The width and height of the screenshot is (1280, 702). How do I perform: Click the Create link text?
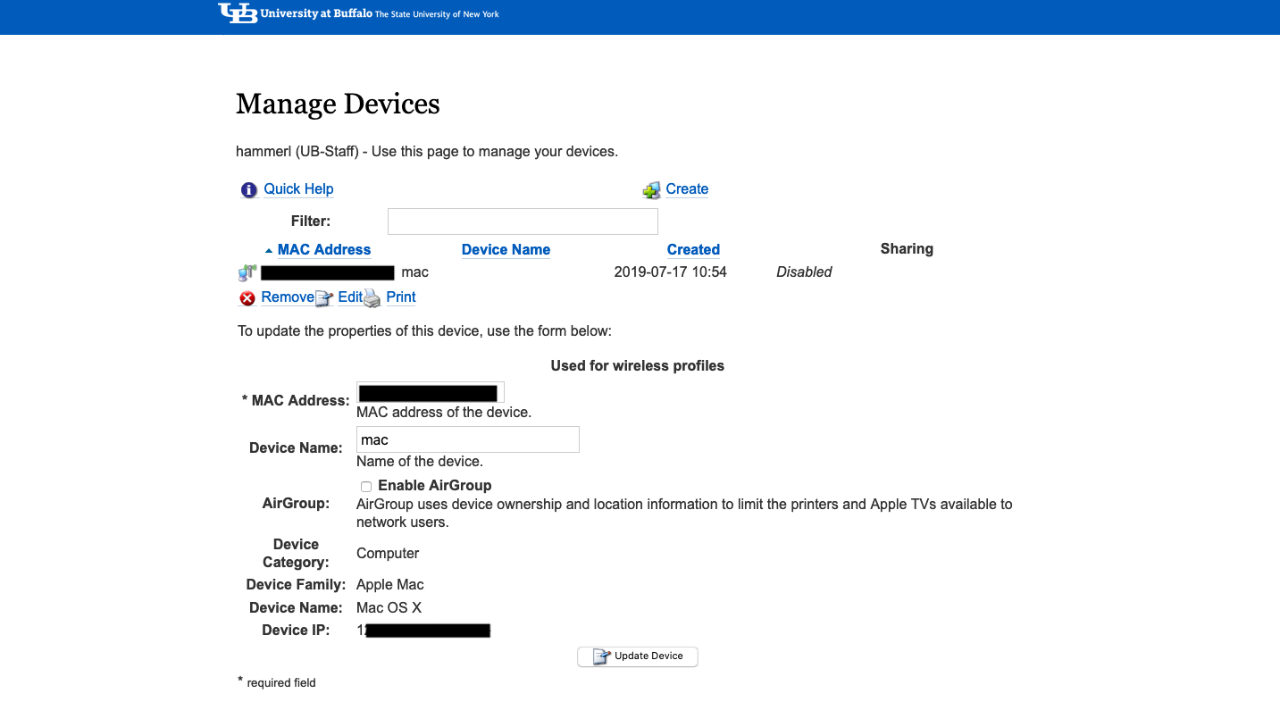point(687,189)
